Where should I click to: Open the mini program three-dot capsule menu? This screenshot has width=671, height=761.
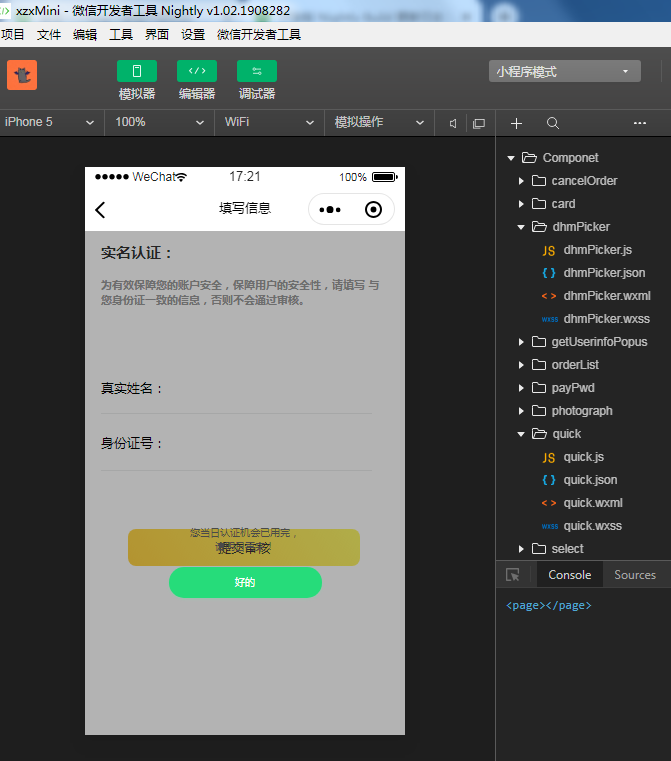tap(330, 210)
